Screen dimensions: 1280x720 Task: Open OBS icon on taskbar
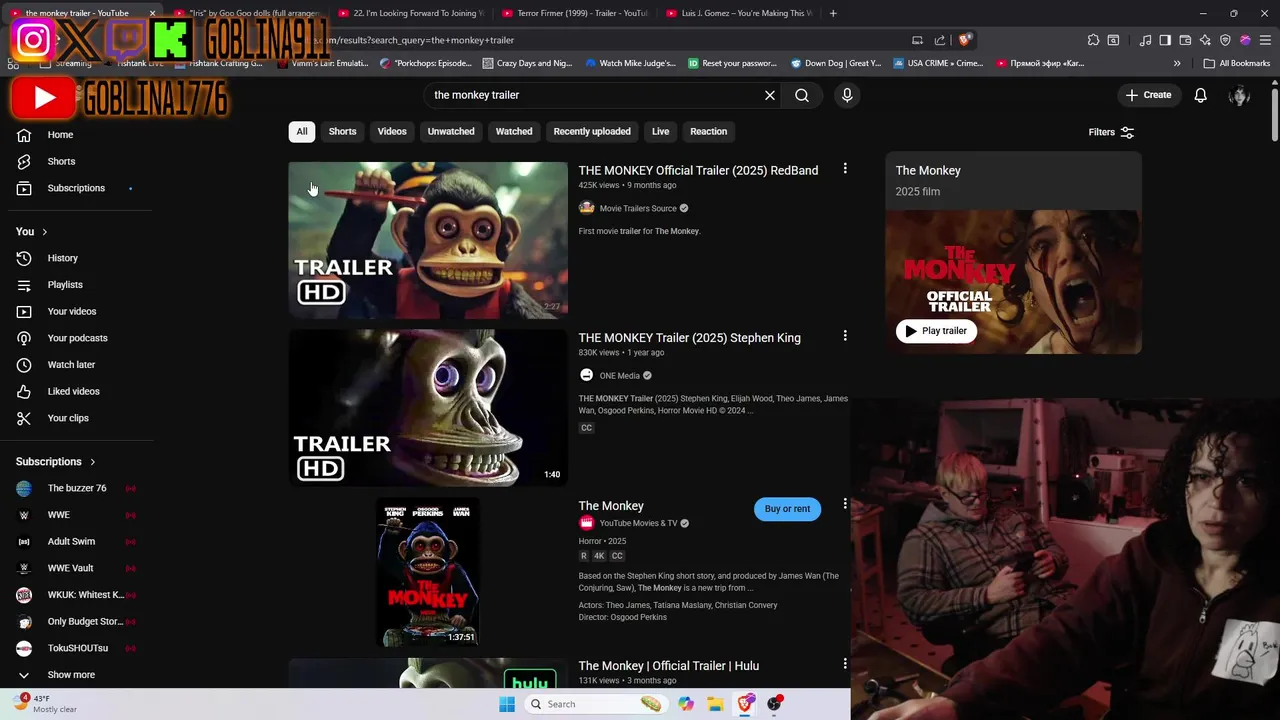point(774,704)
